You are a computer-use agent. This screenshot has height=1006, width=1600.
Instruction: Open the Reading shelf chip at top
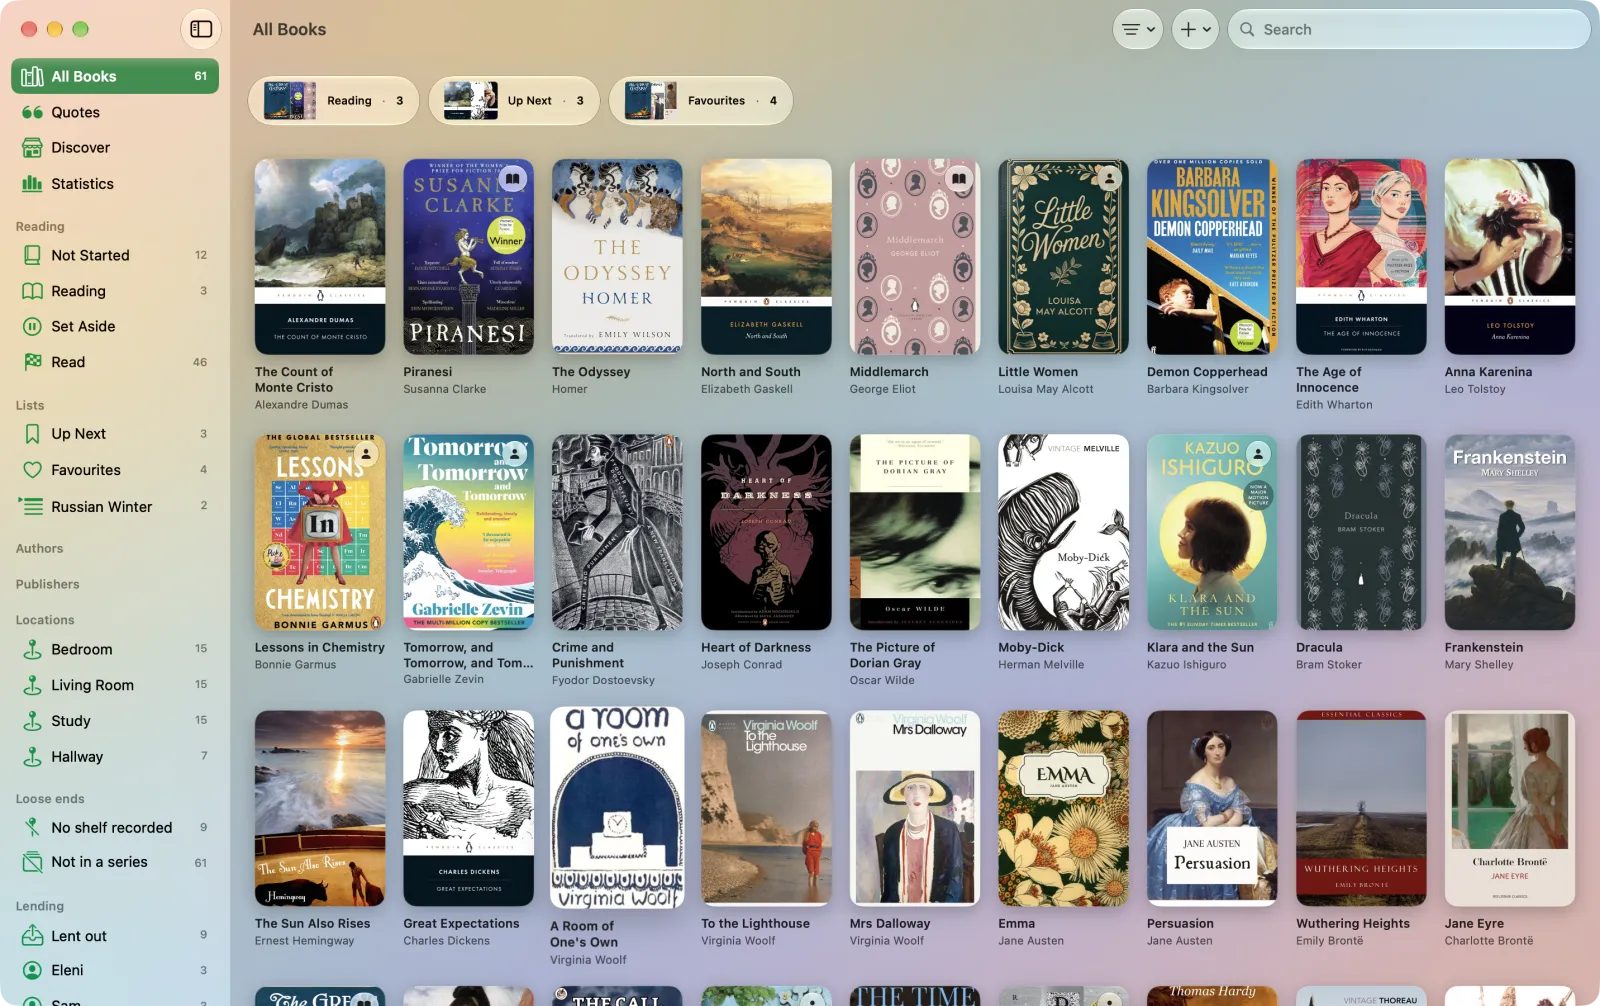(x=333, y=101)
